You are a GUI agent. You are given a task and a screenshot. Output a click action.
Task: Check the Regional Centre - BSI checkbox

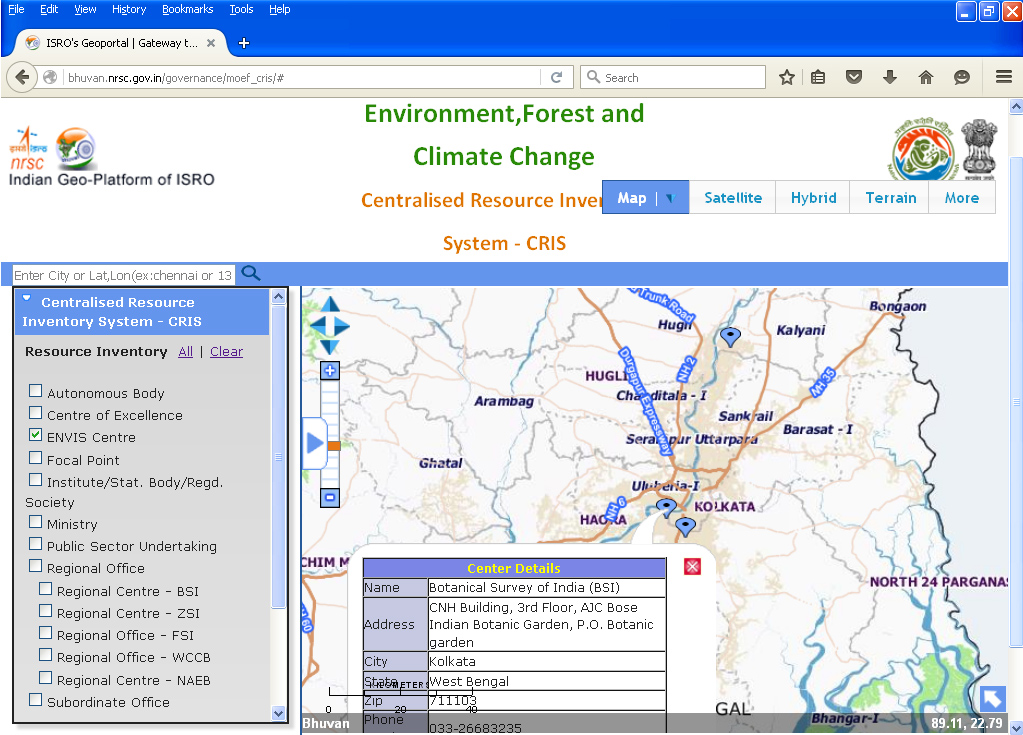(46, 589)
